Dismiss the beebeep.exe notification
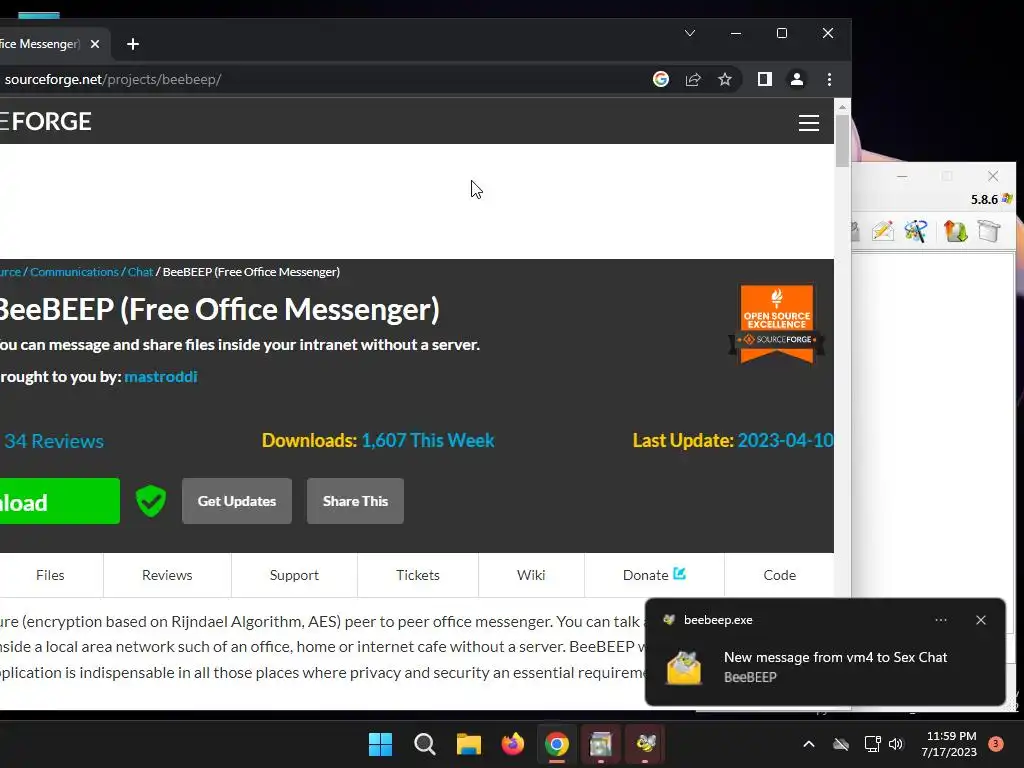Viewport: 1024px width, 768px height. [x=981, y=620]
